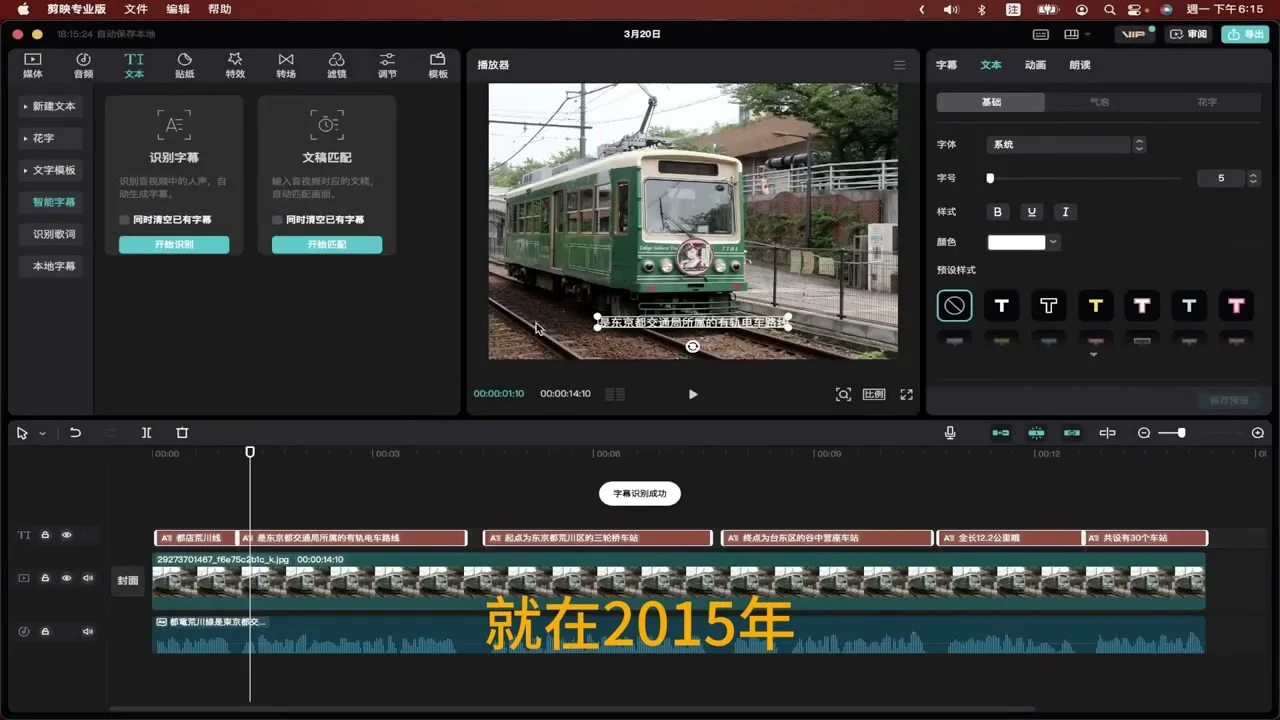Click the 开始识别 button

(174, 245)
